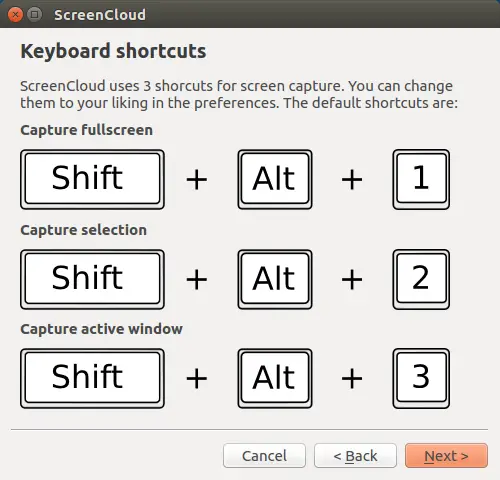Close the ScreenCloud window
Screen dimensions: 500x480
tap(15, 15)
